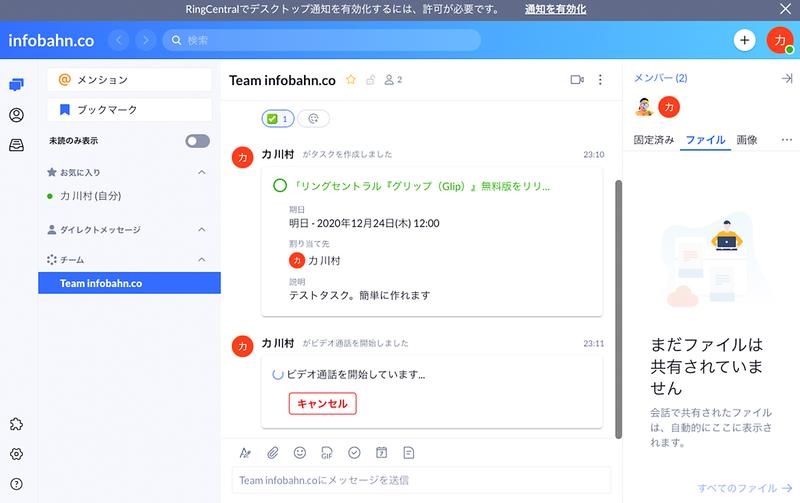Click 通知を有効化 link in banner
This screenshot has width=800, height=503.
[x=555, y=9]
